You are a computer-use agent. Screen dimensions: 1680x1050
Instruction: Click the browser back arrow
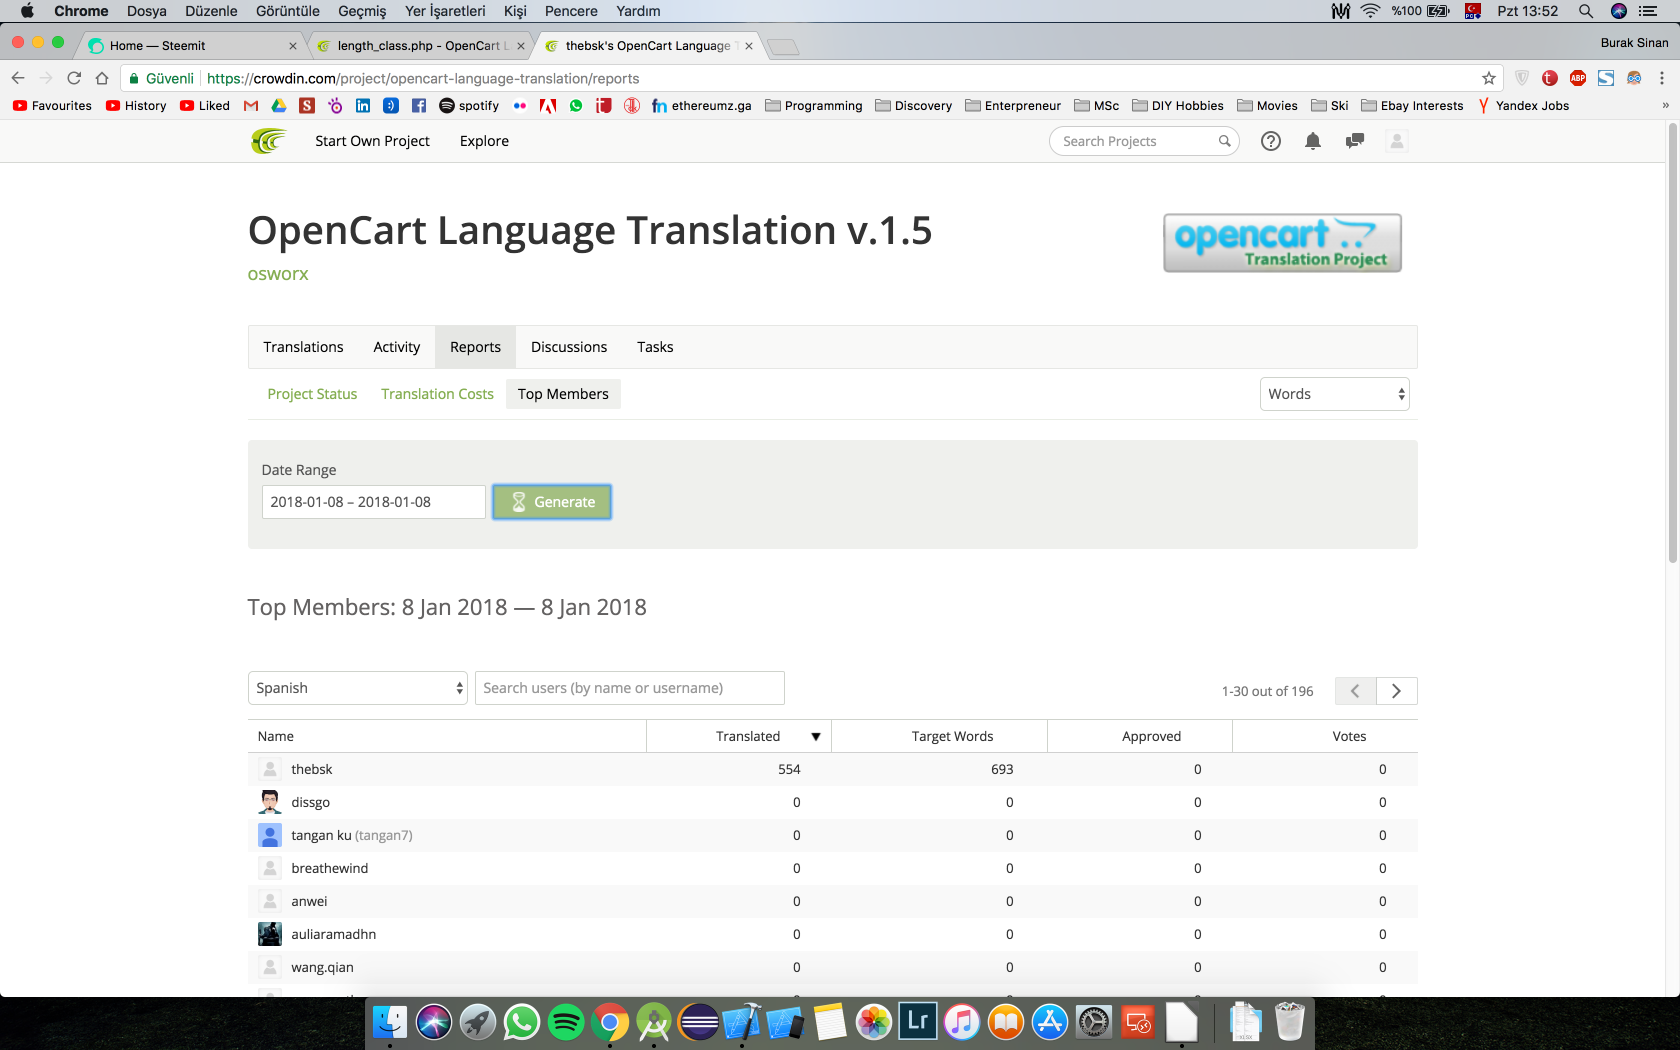point(18,78)
